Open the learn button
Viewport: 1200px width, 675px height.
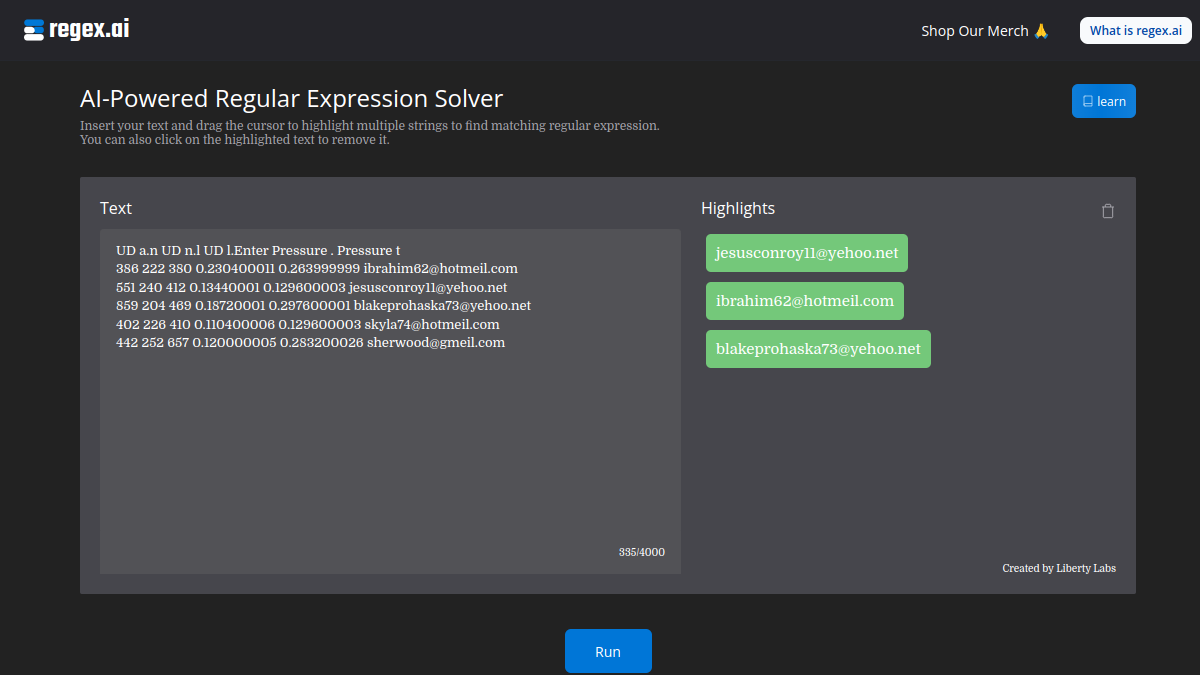pyautogui.click(x=1104, y=101)
